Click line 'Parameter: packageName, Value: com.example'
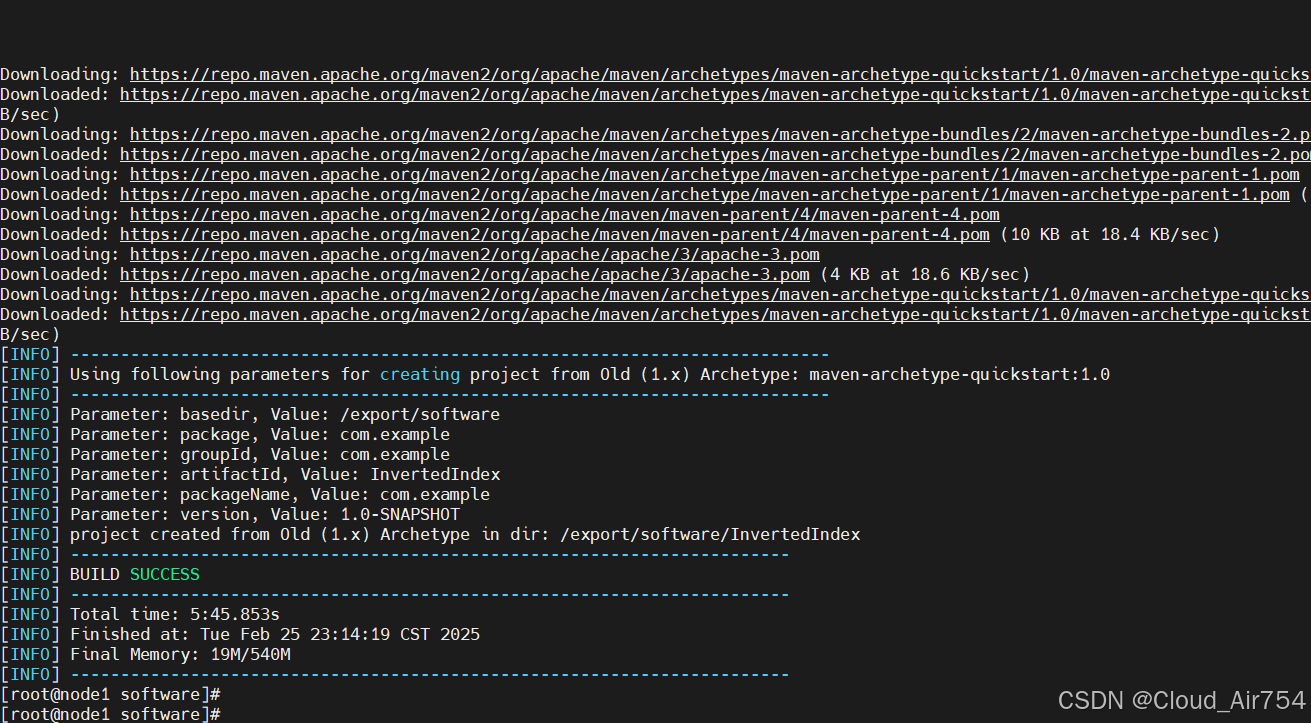The width and height of the screenshot is (1311, 723). [245, 494]
